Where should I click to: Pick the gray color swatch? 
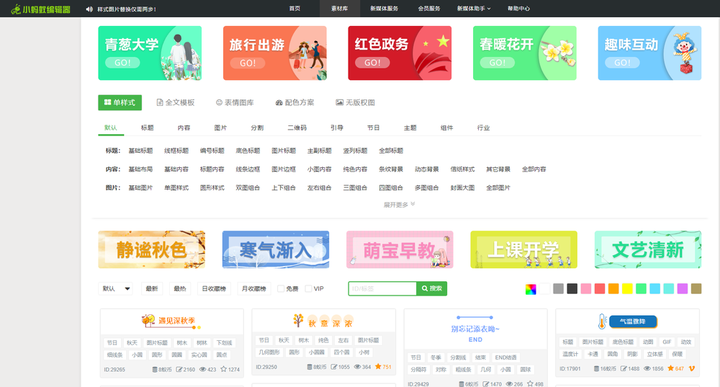[558, 289]
